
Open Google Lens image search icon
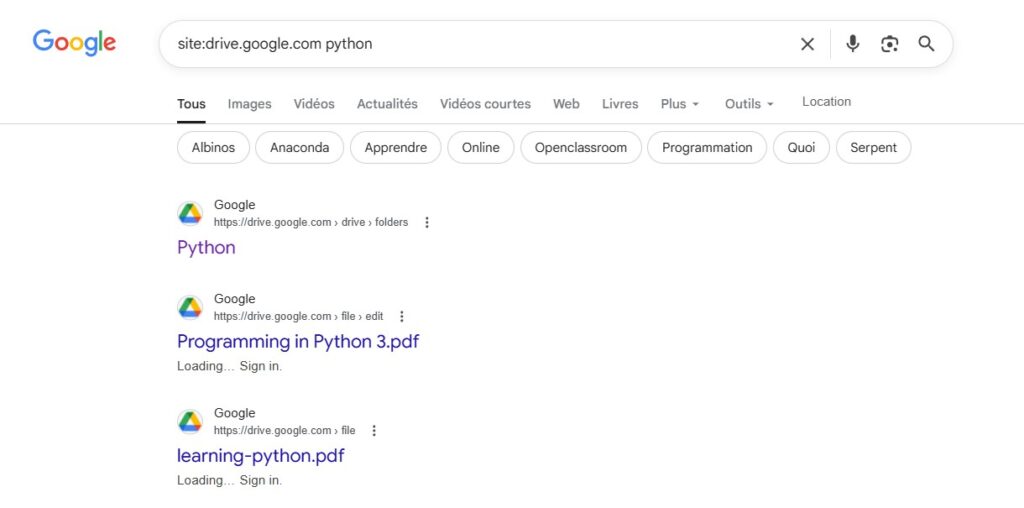coord(889,44)
